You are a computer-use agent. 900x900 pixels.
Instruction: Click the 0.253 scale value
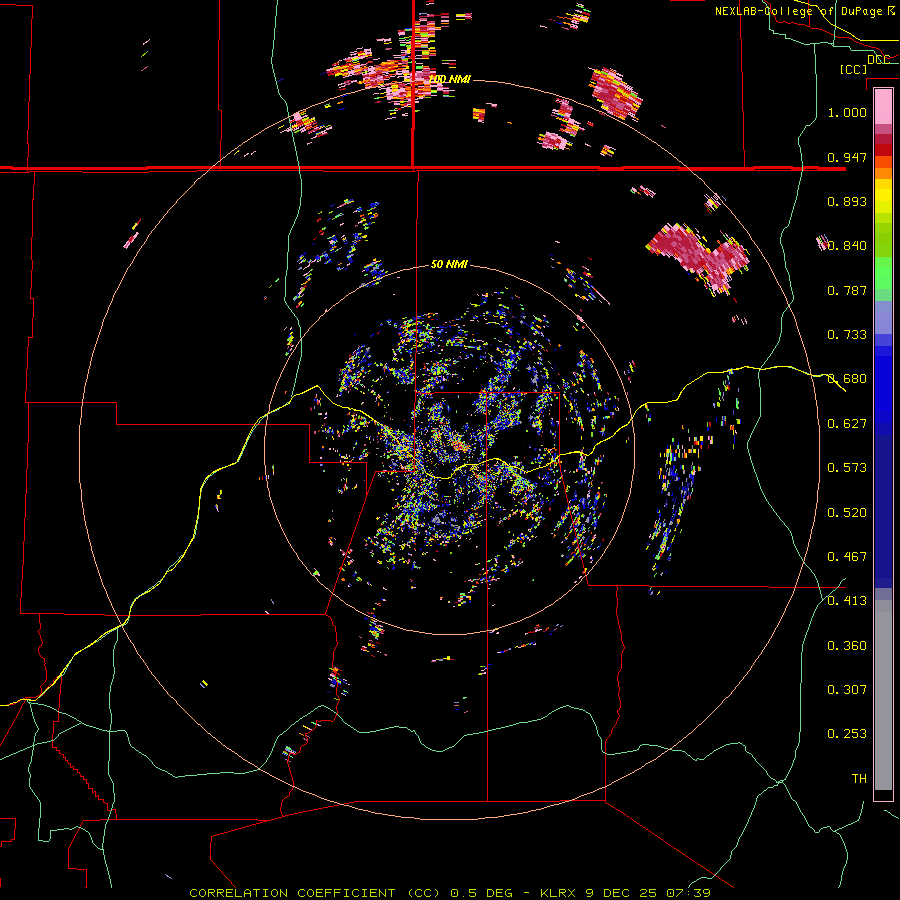coord(847,734)
